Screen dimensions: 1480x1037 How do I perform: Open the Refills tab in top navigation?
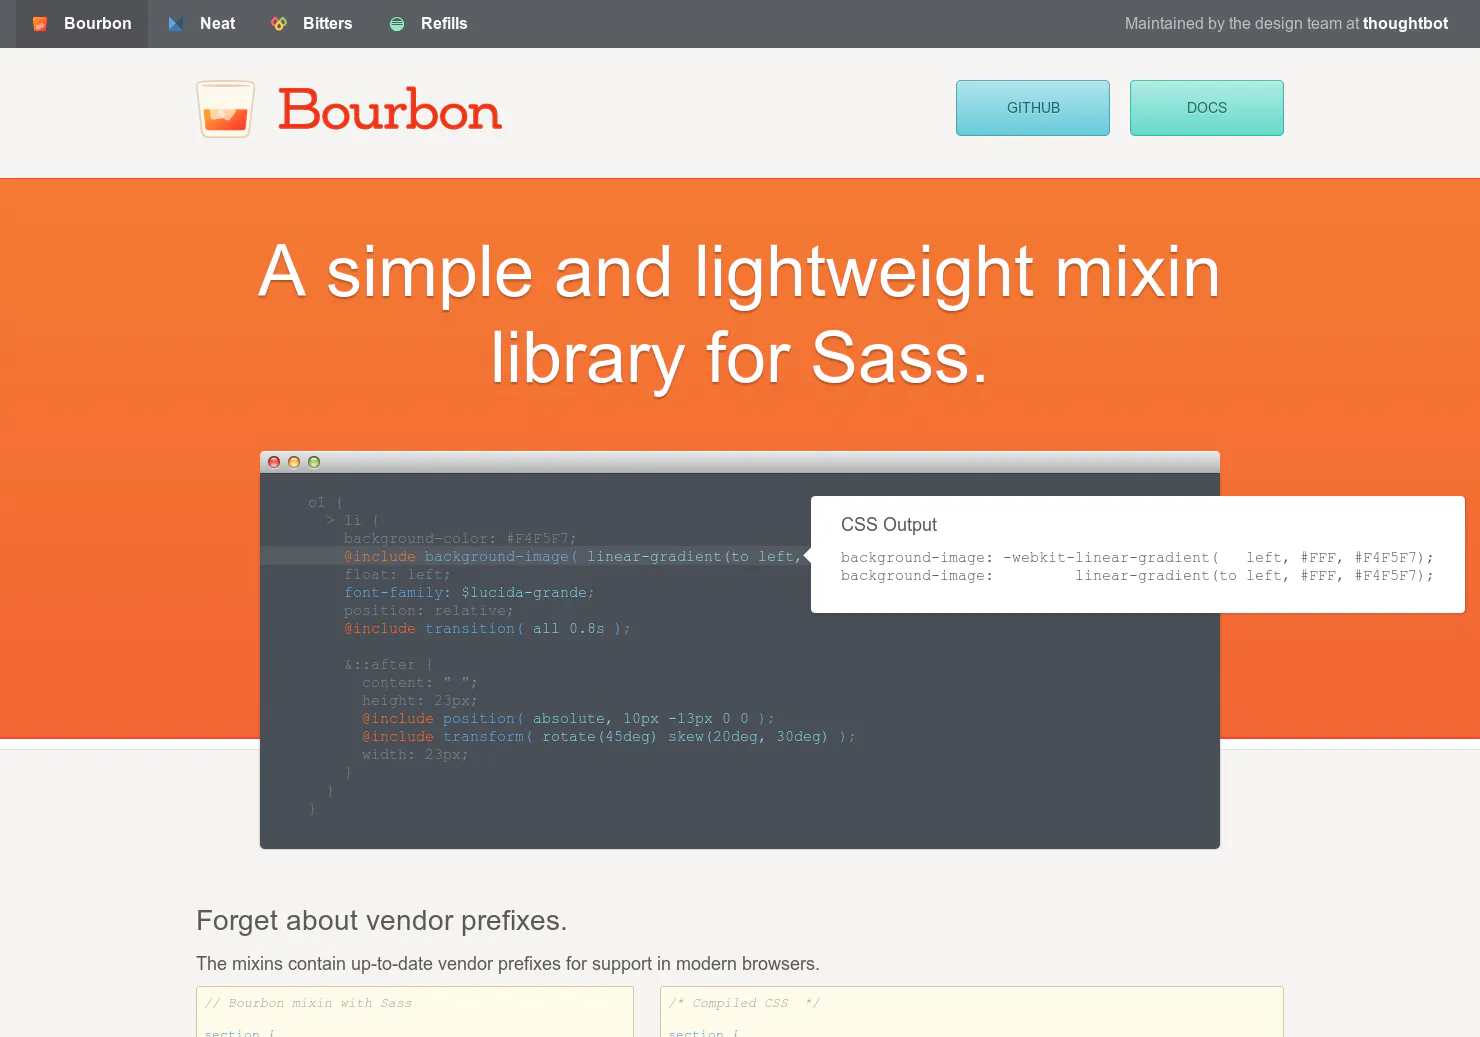click(428, 24)
